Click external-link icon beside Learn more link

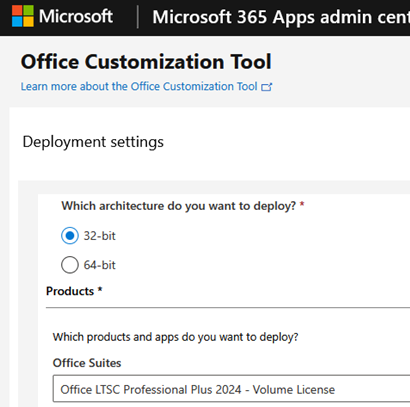pyautogui.click(x=267, y=87)
